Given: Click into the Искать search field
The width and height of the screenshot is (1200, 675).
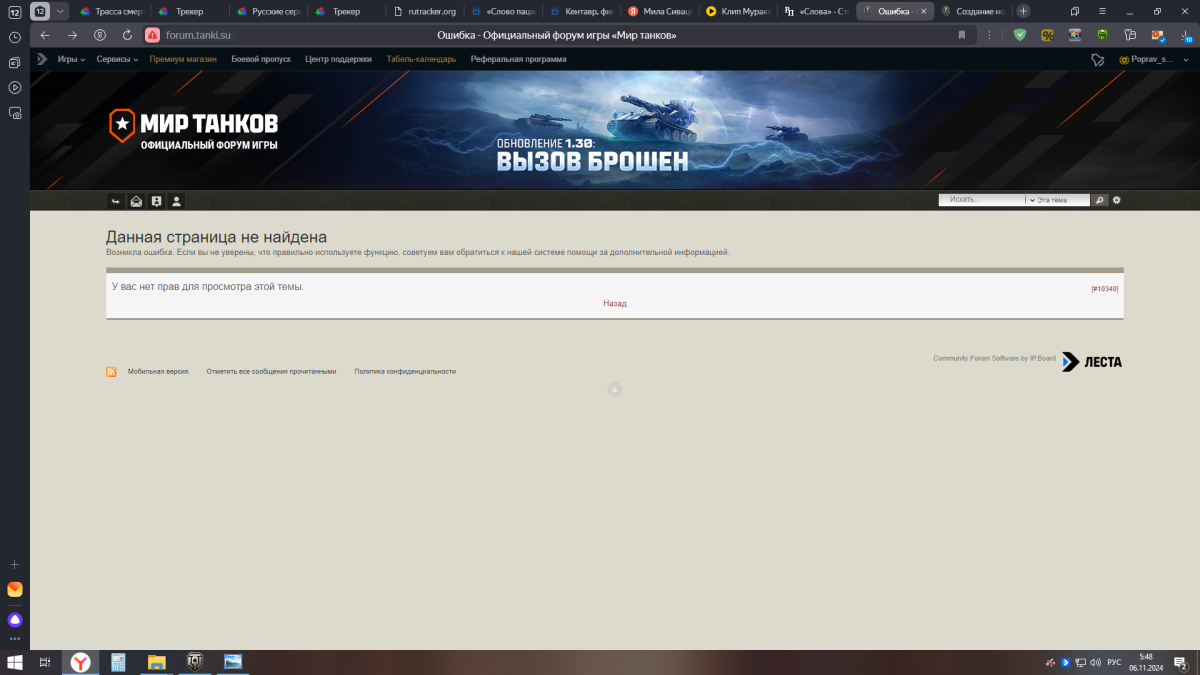Looking at the screenshot, I should click(x=982, y=200).
